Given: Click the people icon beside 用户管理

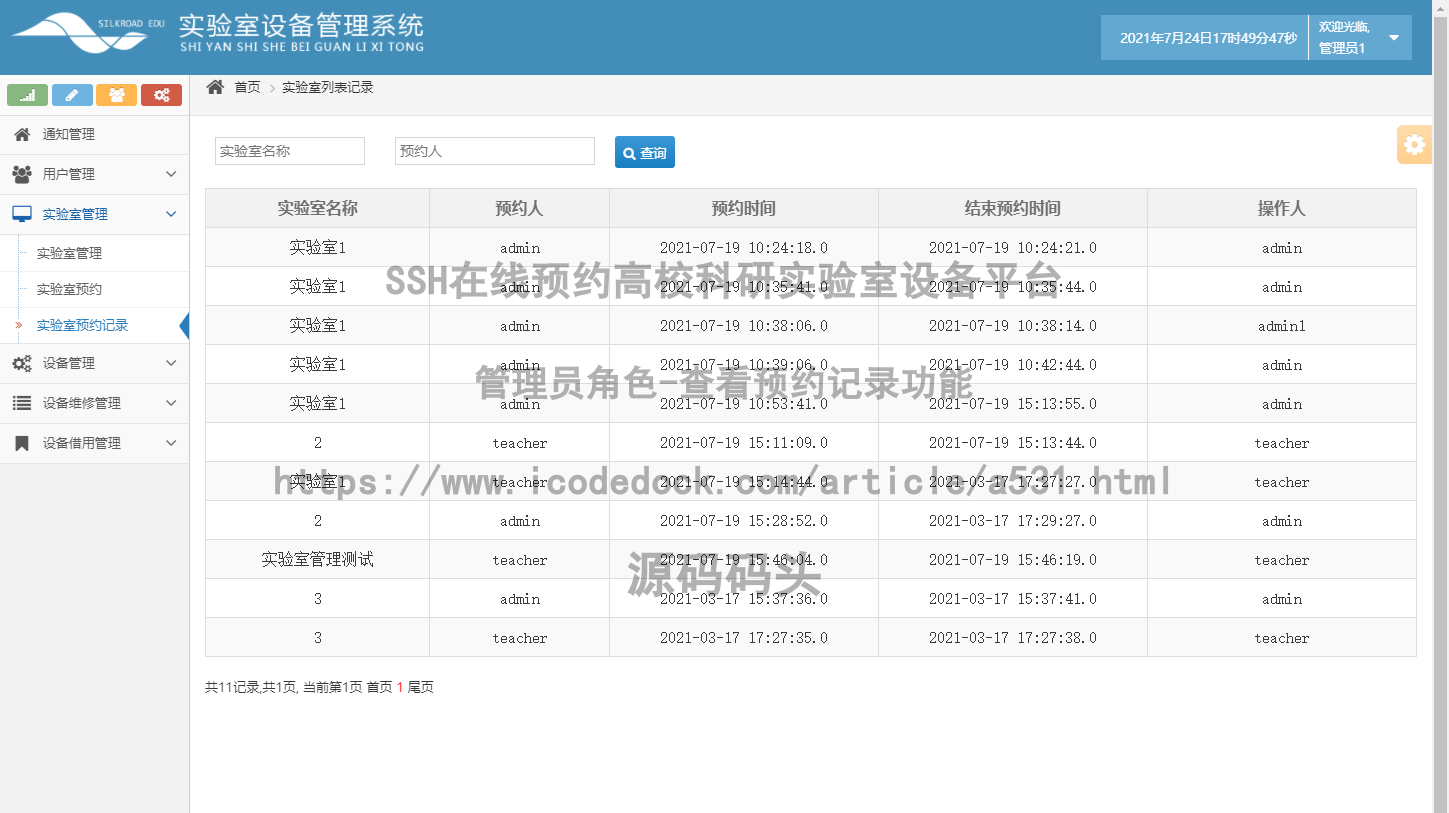Looking at the screenshot, I should [x=22, y=173].
